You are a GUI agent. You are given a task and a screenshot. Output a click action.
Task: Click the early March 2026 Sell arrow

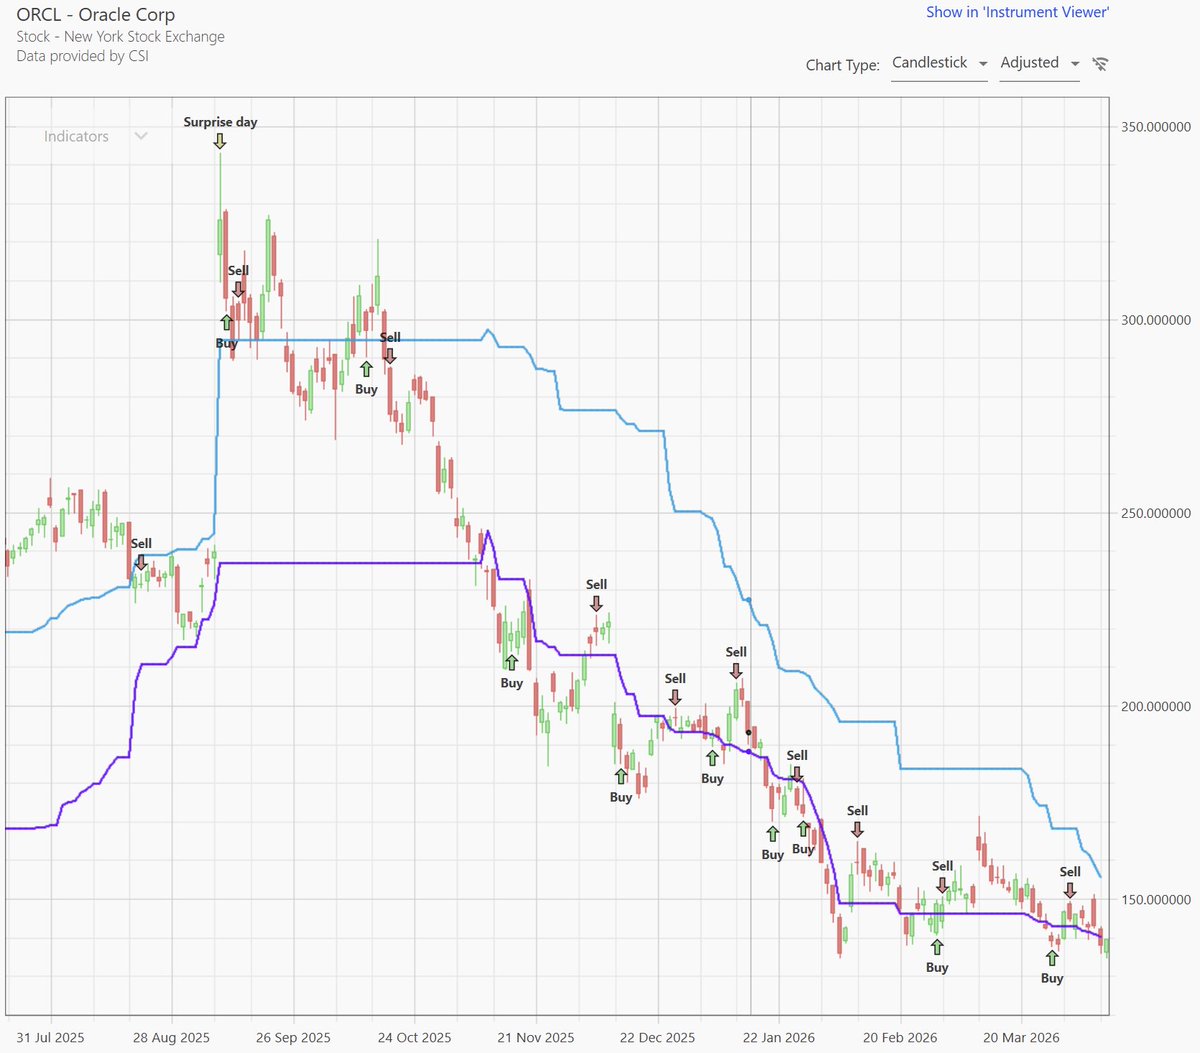pyautogui.click(x=942, y=885)
